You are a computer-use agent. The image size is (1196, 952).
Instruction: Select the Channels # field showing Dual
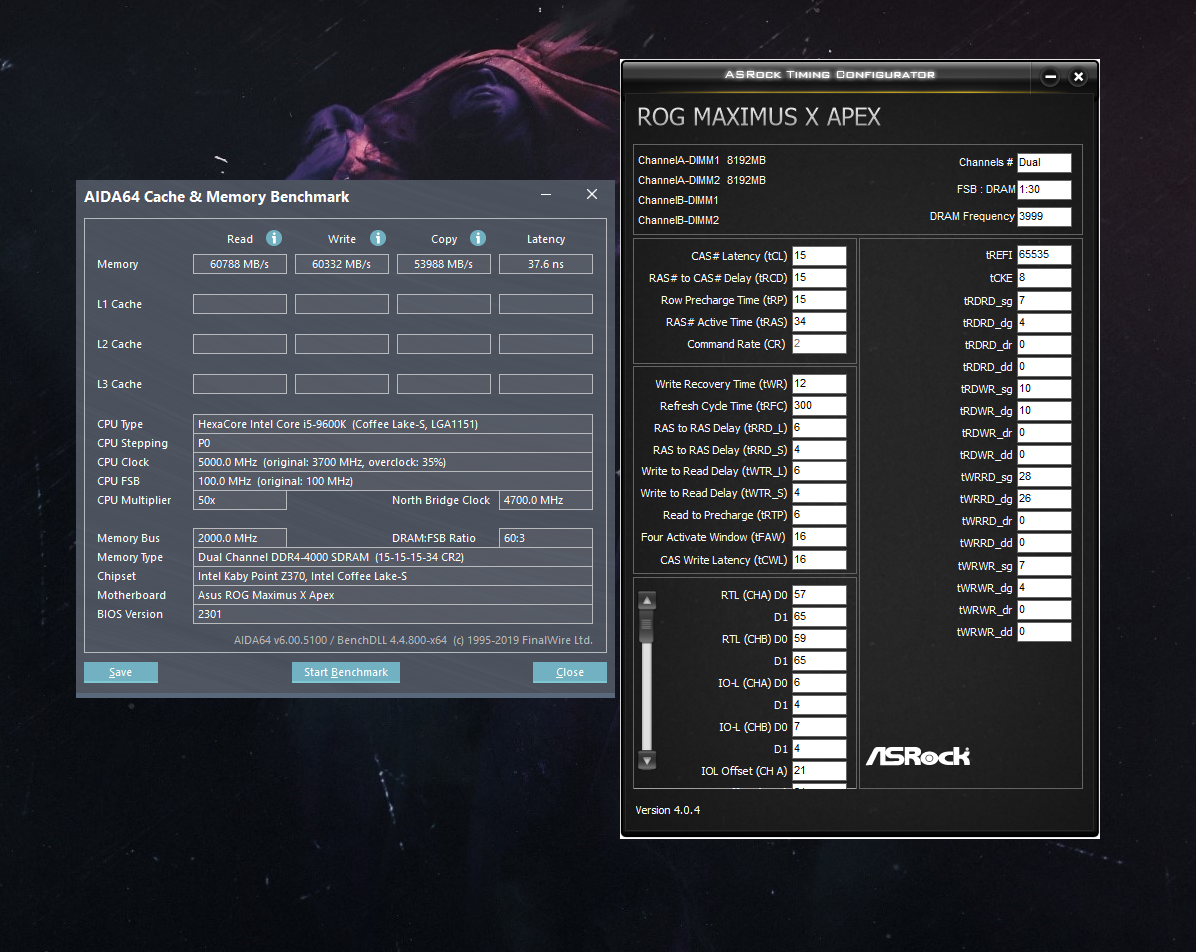tap(1044, 162)
